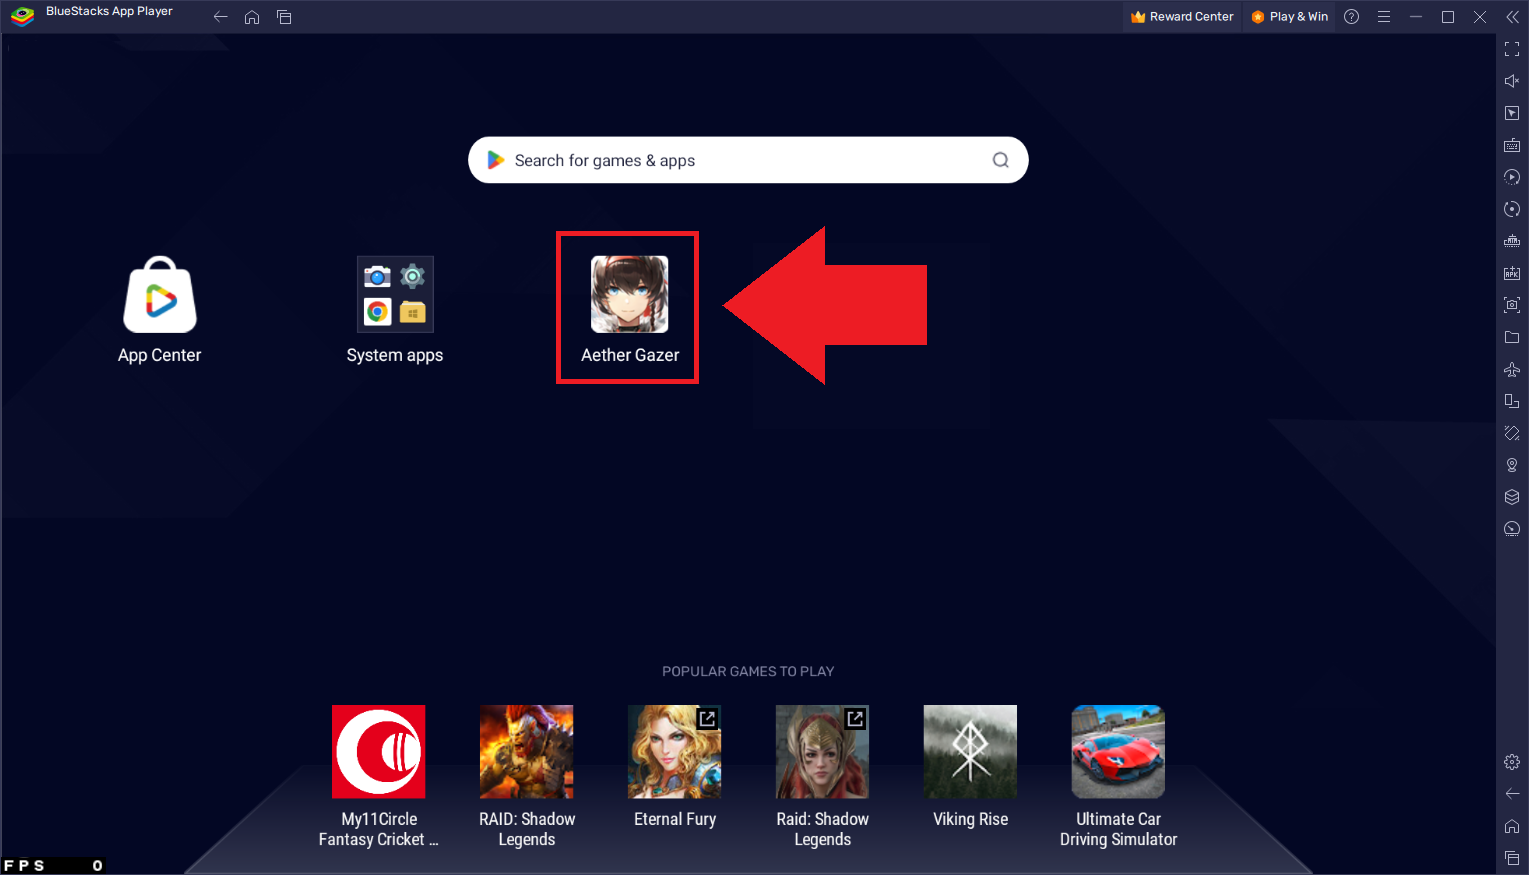Open the Eternal Fury game tile

(675, 752)
